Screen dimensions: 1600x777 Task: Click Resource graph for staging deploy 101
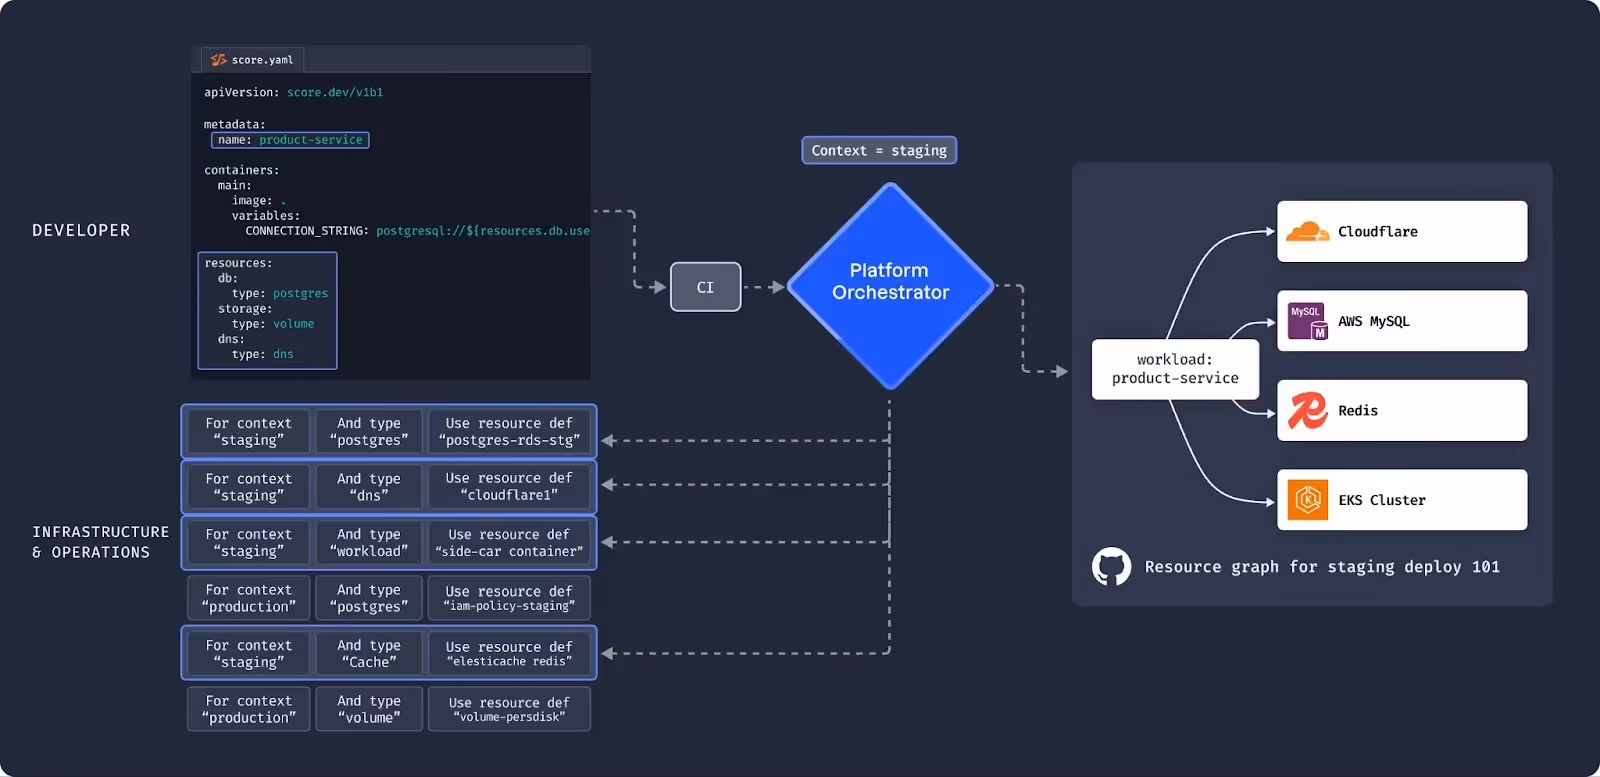(1322, 567)
